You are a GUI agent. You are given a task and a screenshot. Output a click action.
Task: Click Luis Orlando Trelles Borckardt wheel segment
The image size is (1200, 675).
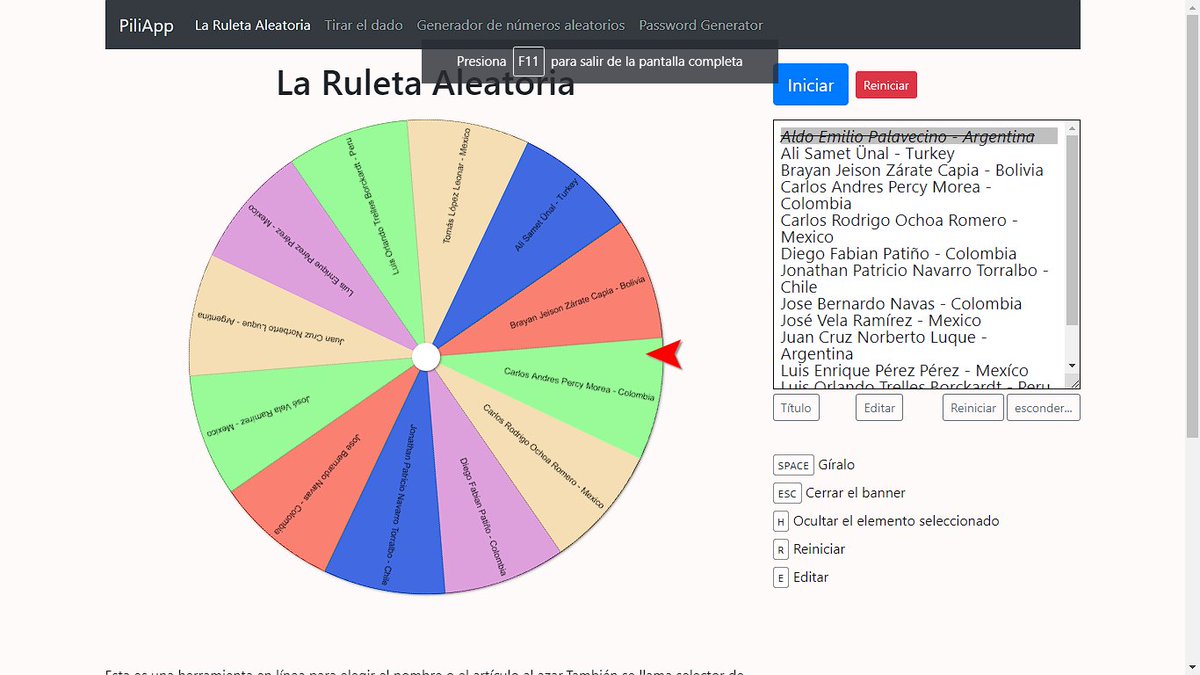coord(370,205)
